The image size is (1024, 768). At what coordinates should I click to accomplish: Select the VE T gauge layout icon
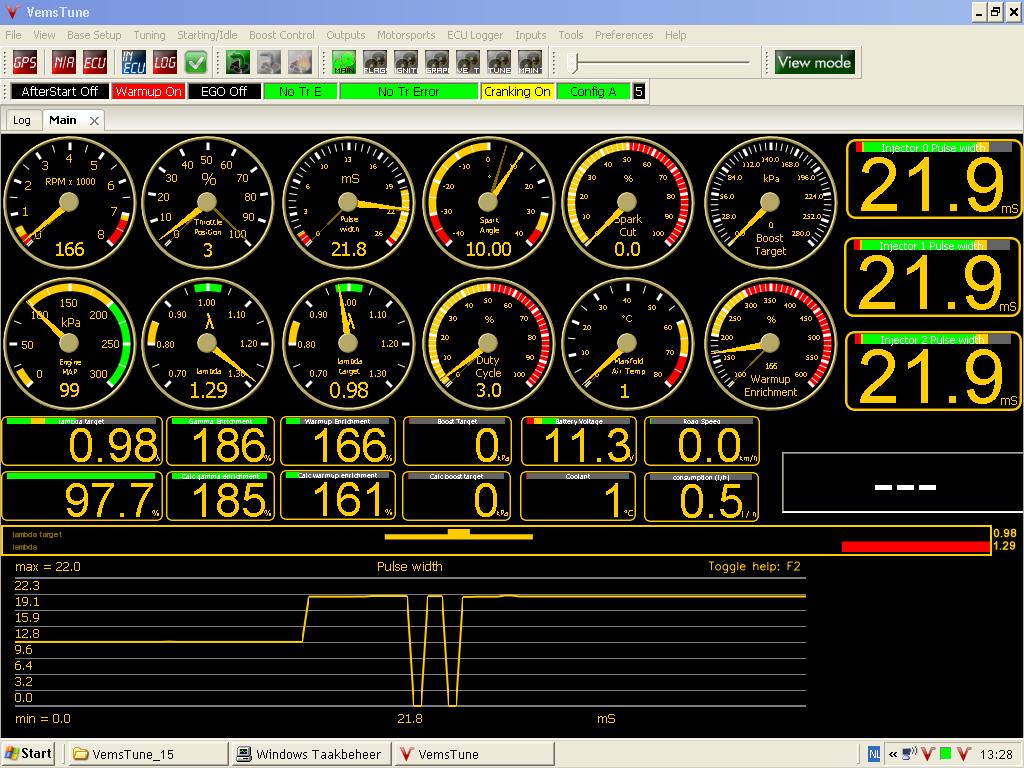tap(468, 63)
